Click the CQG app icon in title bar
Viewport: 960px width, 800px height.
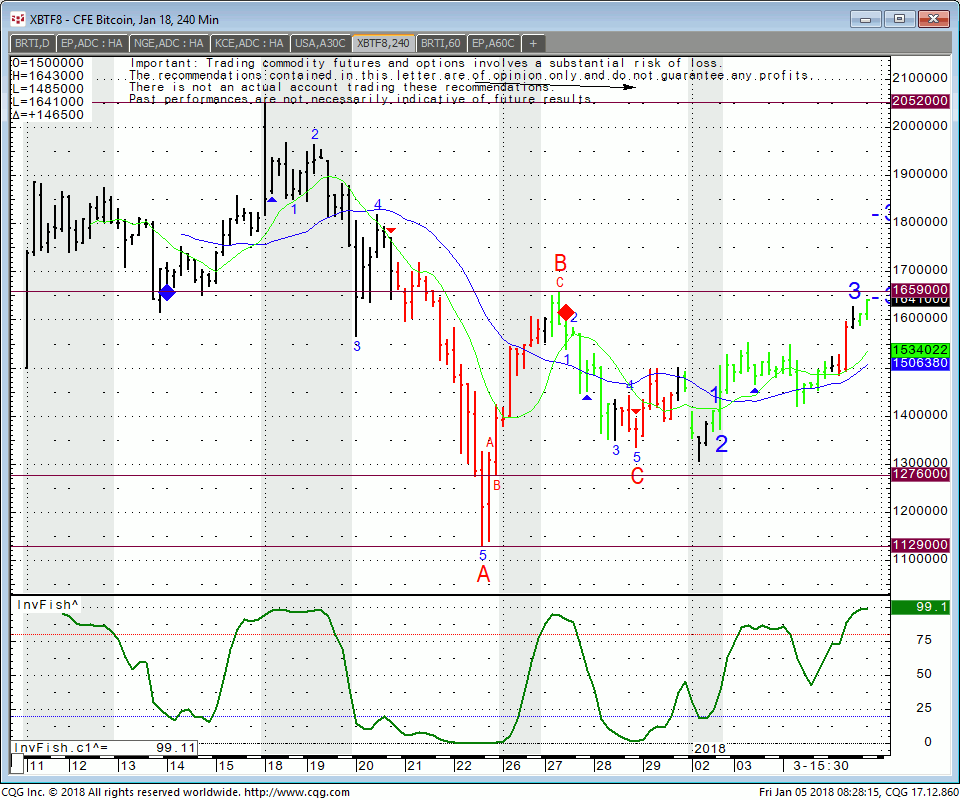(18, 20)
